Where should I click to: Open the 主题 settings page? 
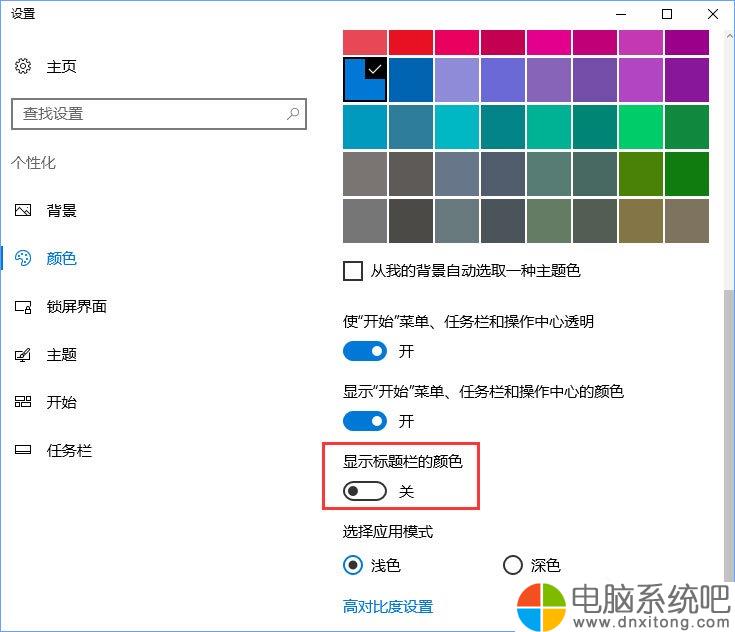[61, 354]
